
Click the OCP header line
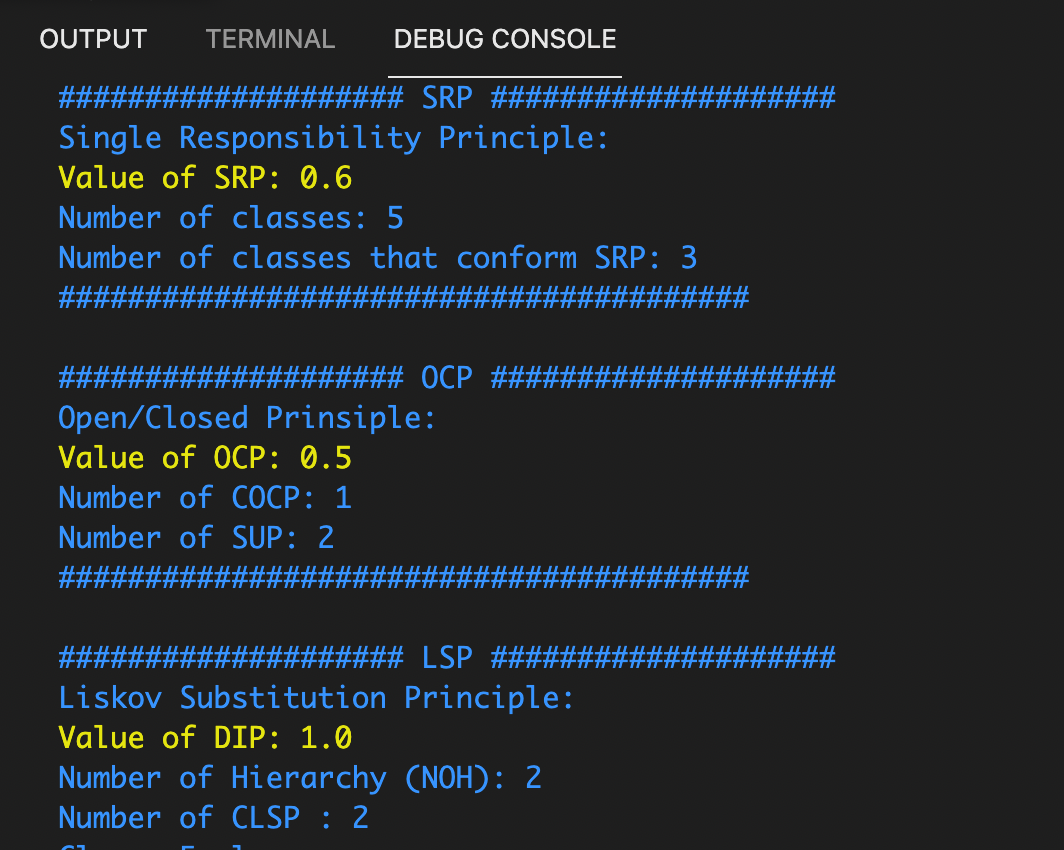point(447,379)
